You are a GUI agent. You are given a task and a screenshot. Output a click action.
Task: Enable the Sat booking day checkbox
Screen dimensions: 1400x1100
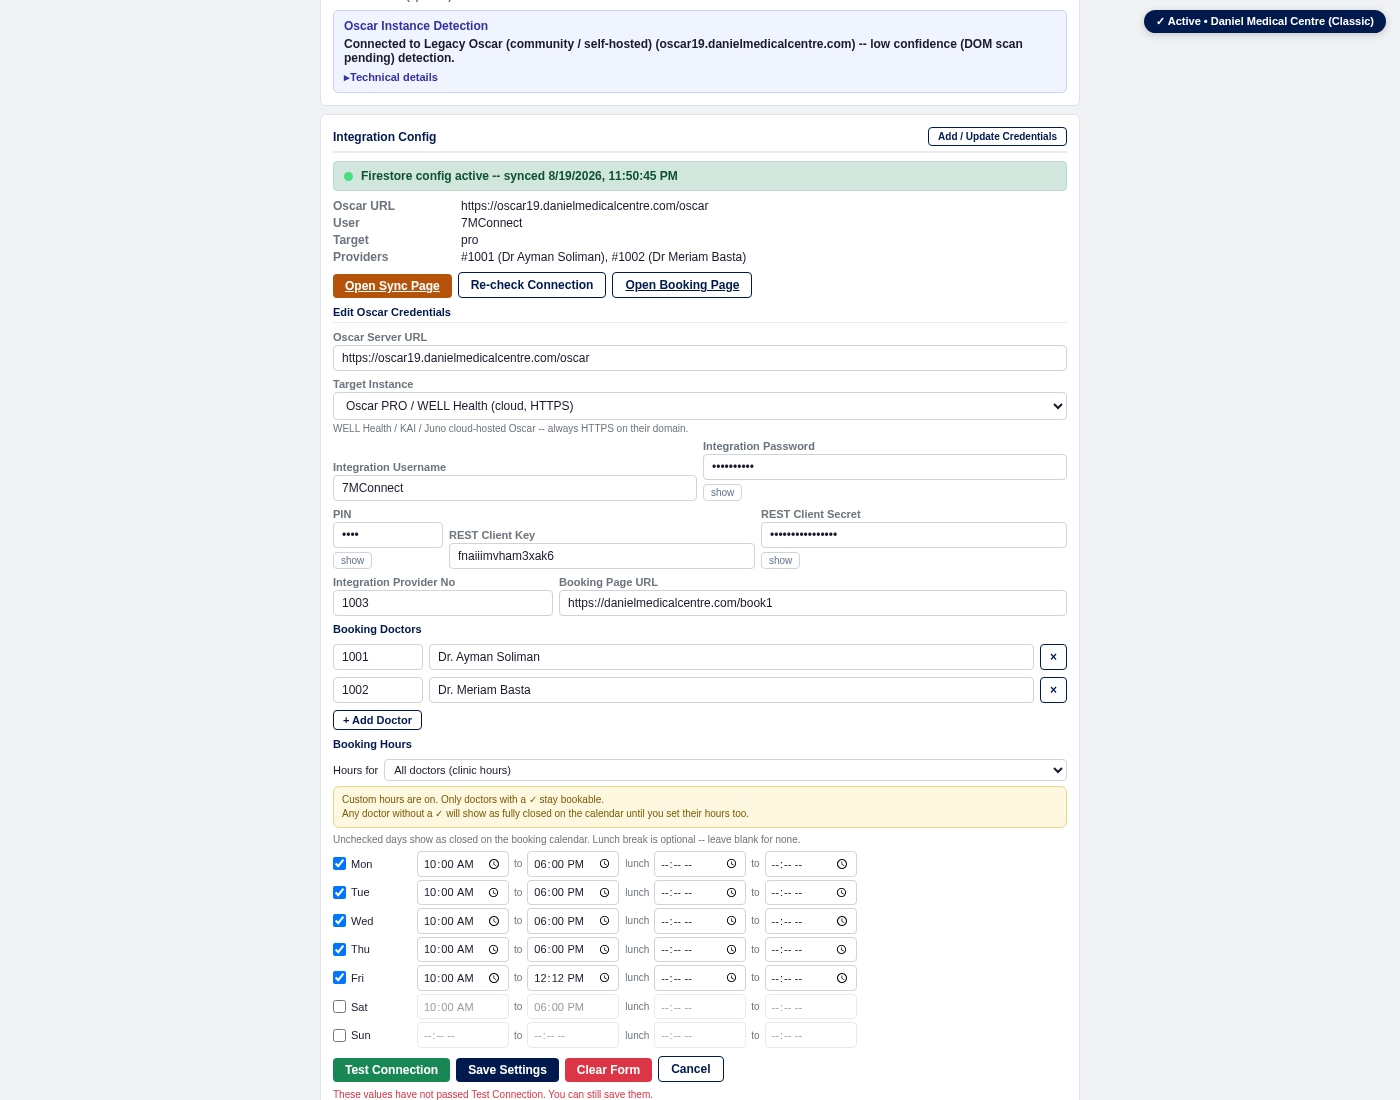coord(340,1007)
